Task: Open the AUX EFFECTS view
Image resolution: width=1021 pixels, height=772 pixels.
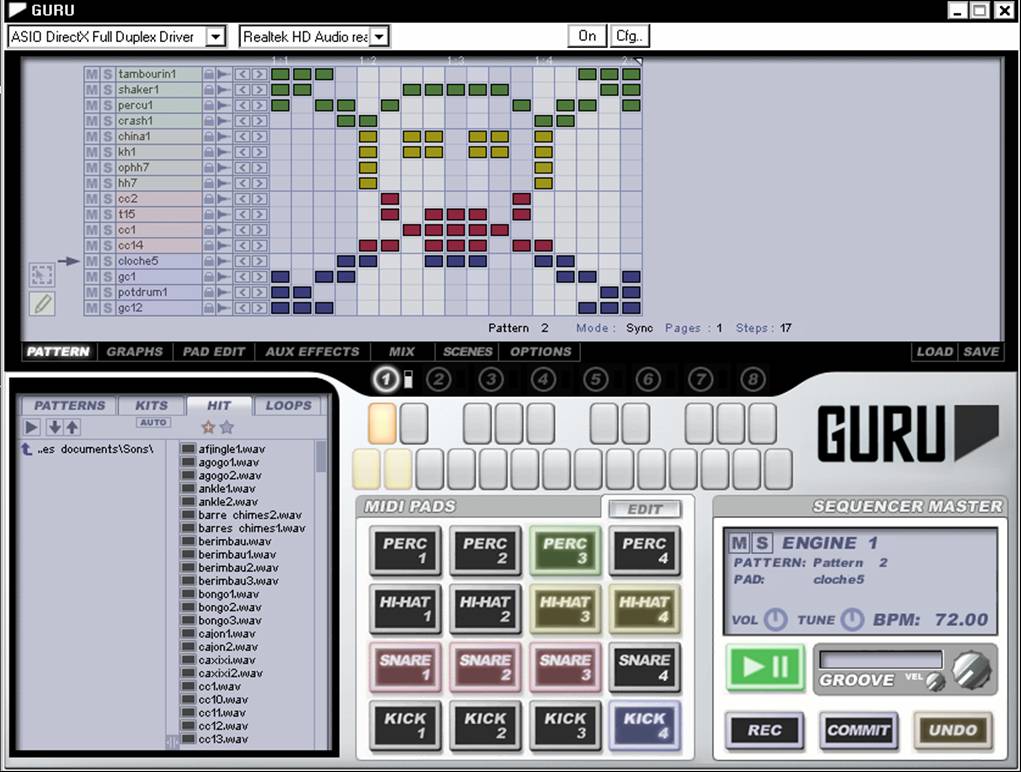Action: [x=312, y=352]
